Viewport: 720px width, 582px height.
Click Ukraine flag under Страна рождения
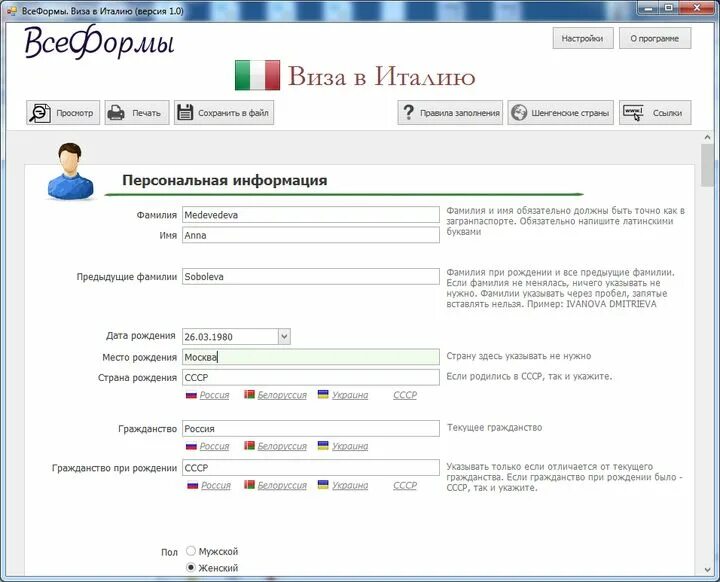pos(323,395)
